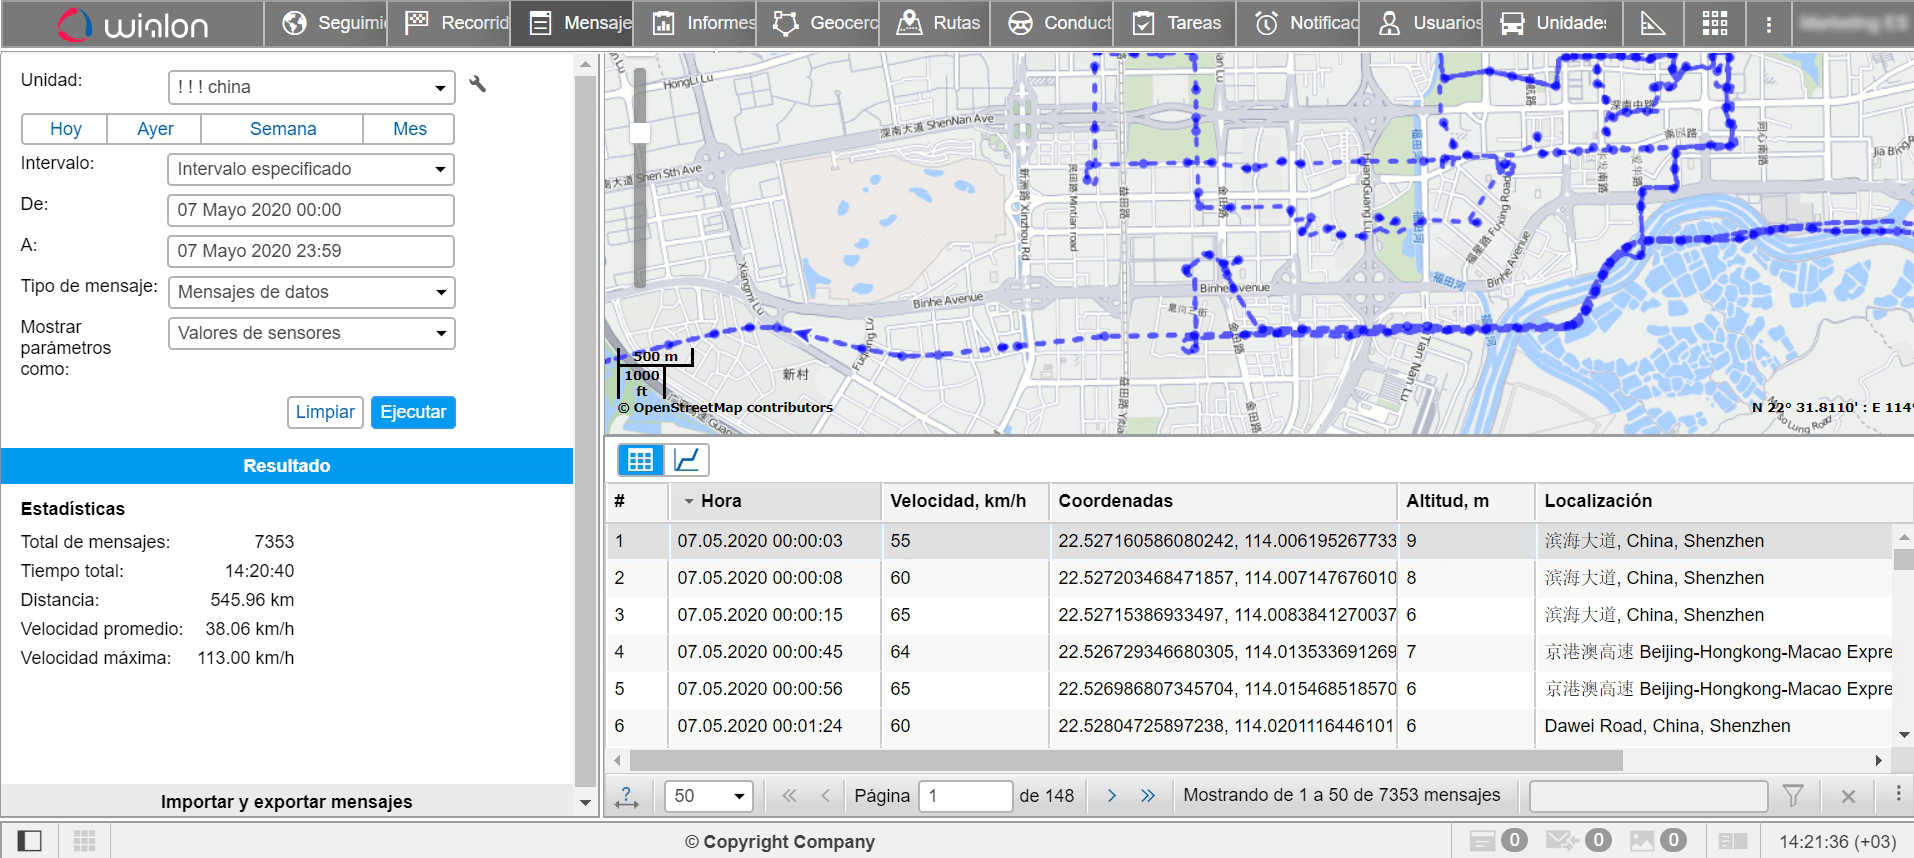Open the Informes tab
Image resolution: width=1914 pixels, height=858 pixels.
pyautogui.click(x=704, y=23)
